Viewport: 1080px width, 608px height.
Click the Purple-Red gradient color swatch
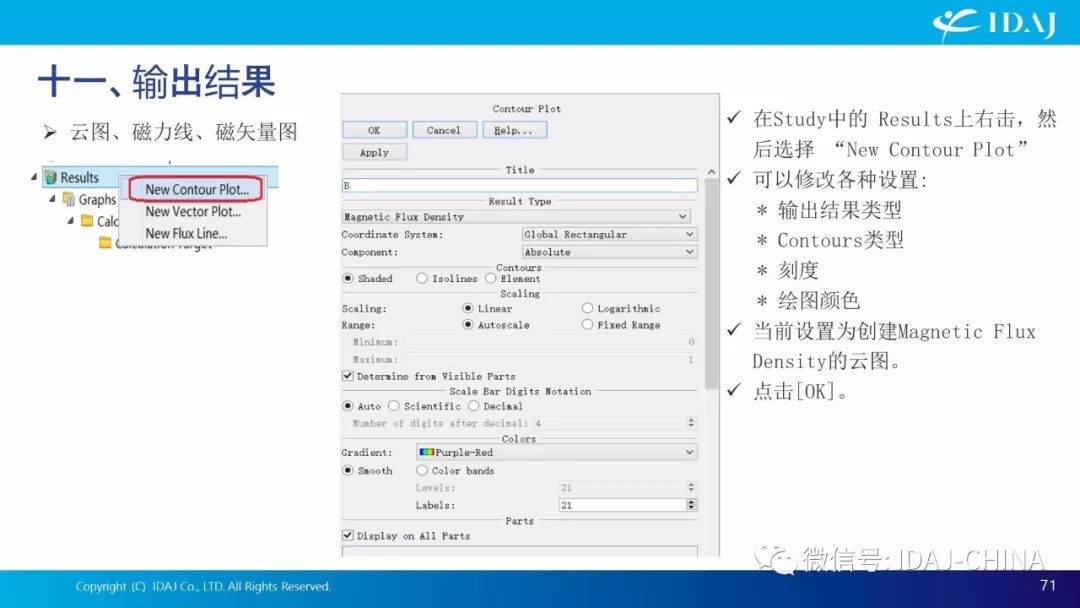[426, 452]
